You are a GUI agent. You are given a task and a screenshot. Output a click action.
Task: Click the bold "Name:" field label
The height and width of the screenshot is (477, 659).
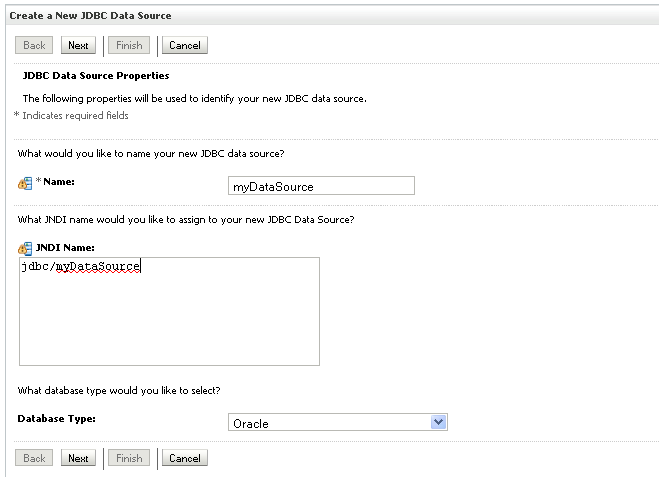pos(58,182)
